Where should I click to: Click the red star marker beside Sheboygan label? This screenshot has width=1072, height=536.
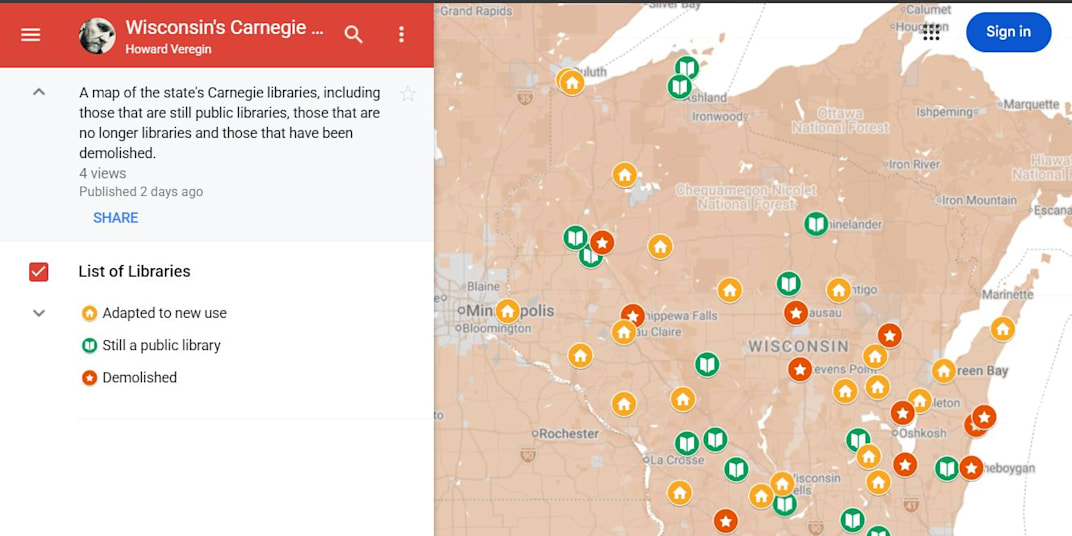971,468
